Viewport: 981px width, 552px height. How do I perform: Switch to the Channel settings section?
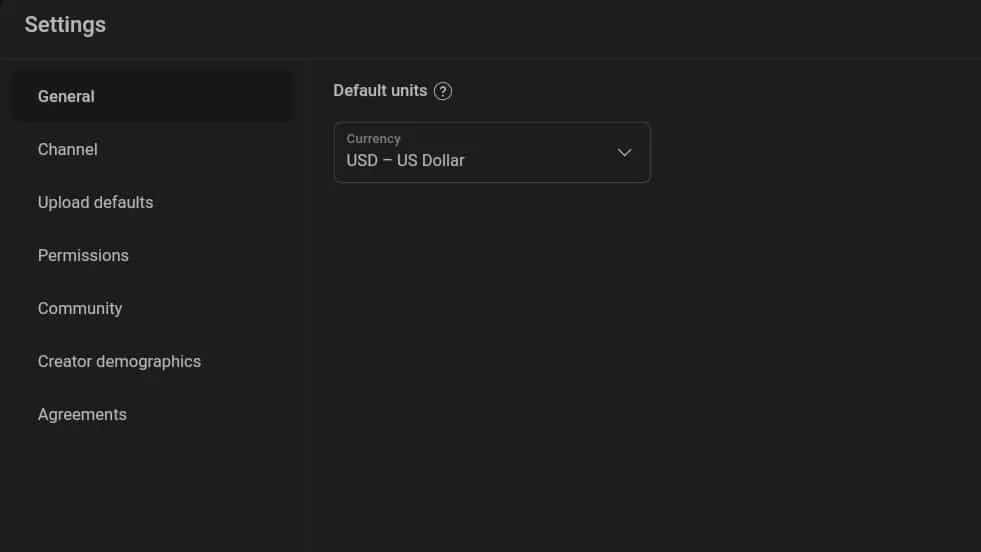(x=153, y=150)
